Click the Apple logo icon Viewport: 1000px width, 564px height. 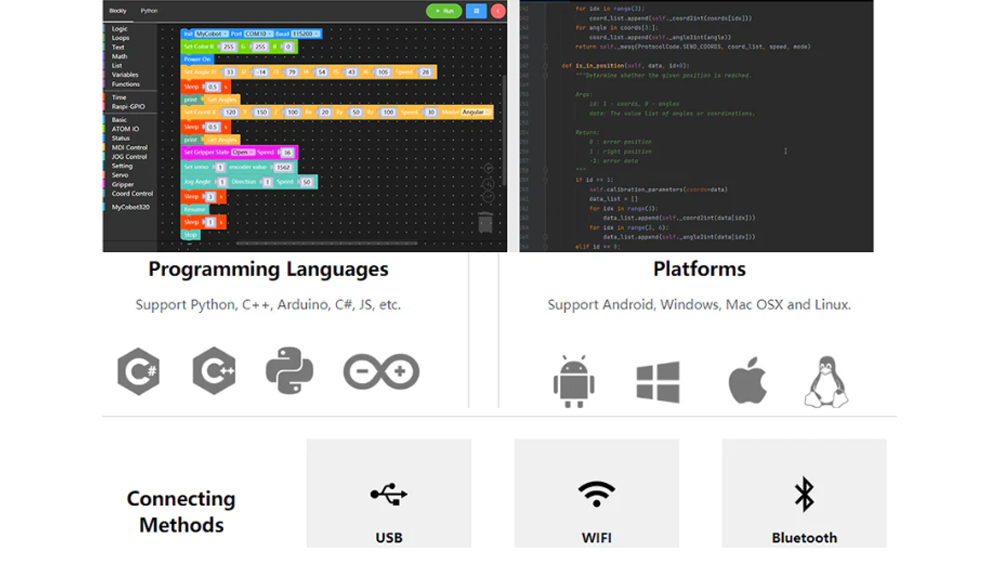pyautogui.click(x=747, y=380)
